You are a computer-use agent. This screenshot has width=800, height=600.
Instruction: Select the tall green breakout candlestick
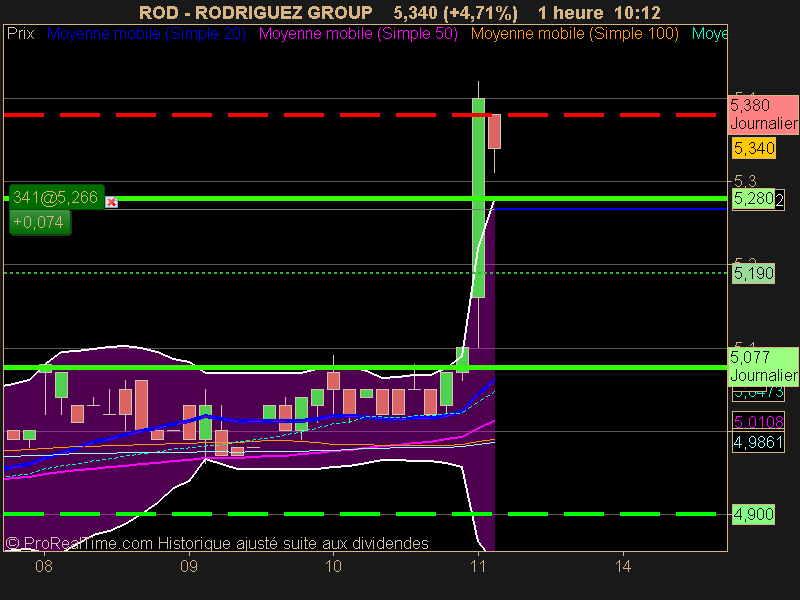[479, 198]
